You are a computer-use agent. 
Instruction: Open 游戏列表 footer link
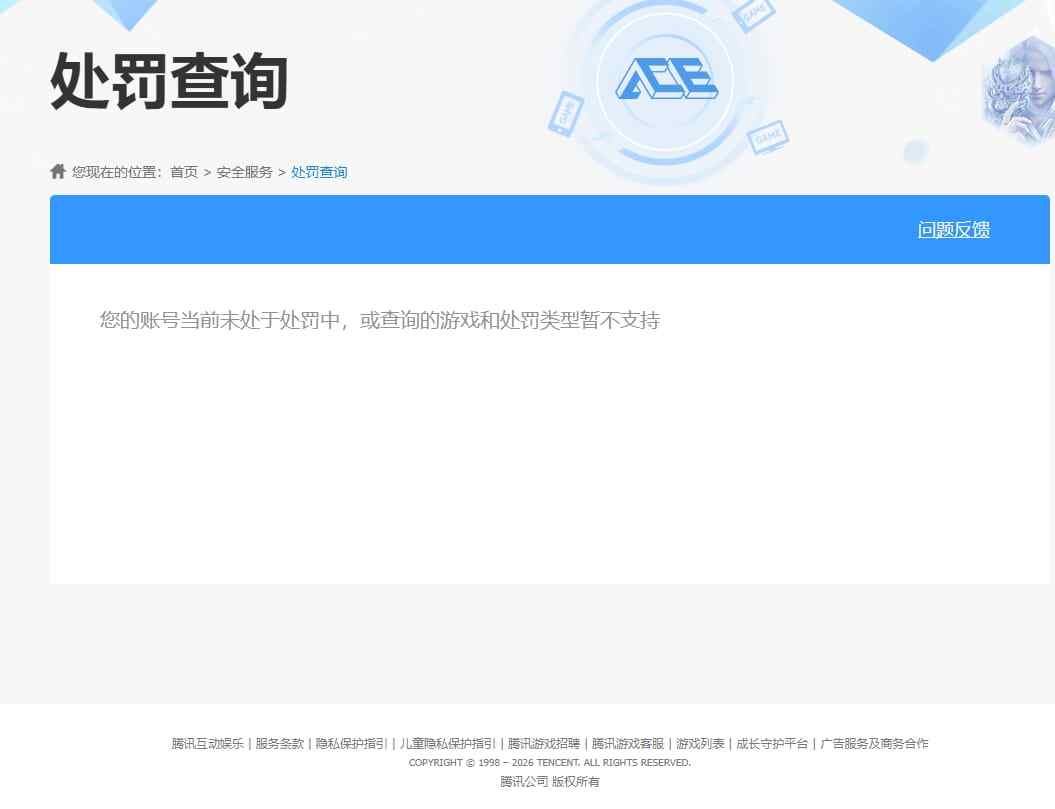(x=700, y=744)
